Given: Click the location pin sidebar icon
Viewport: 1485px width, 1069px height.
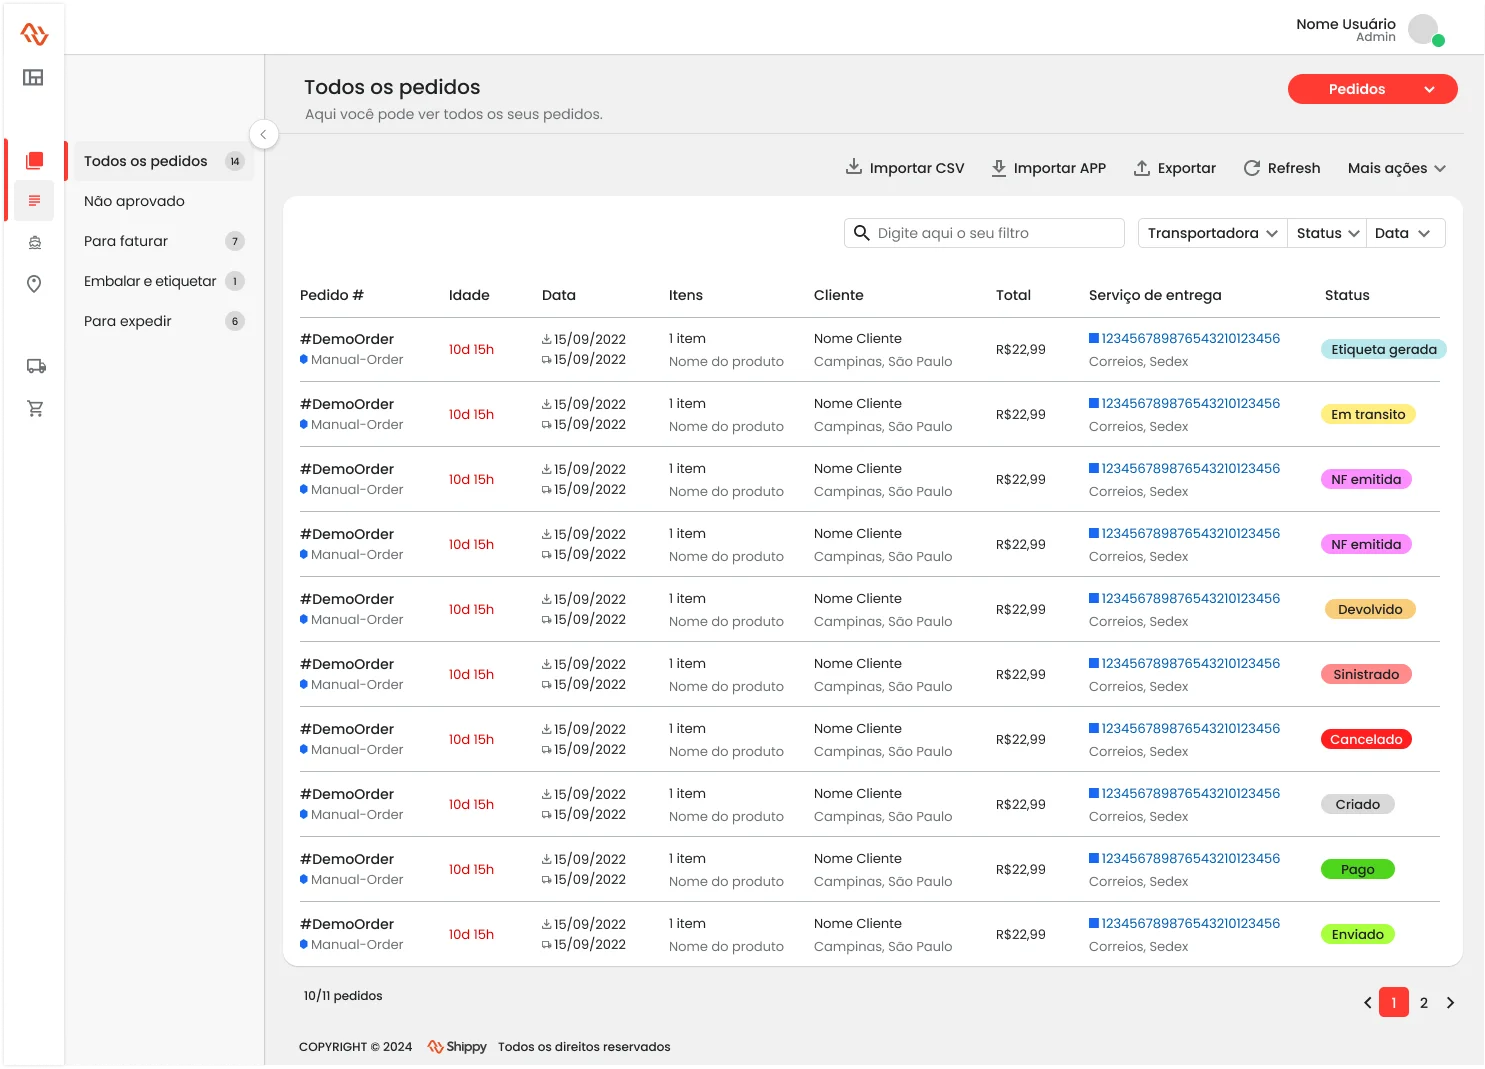Looking at the screenshot, I should coord(34,284).
